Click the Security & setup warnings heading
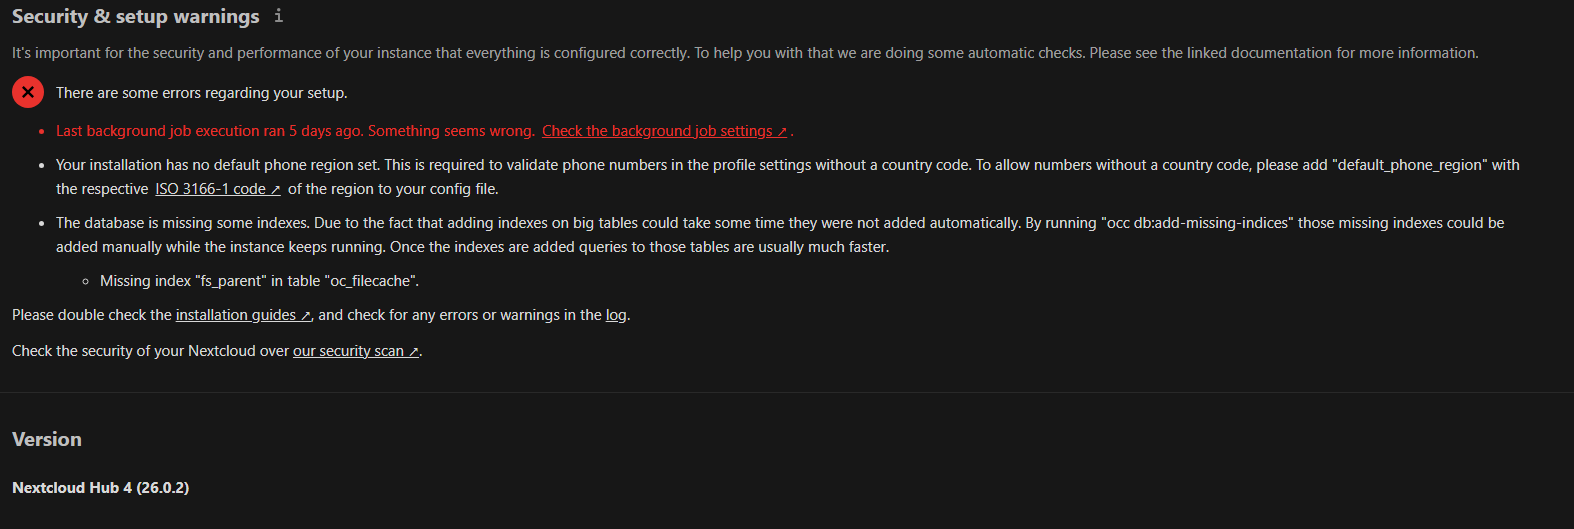Image resolution: width=1574 pixels, height=529 pixels. pos(135,16)
